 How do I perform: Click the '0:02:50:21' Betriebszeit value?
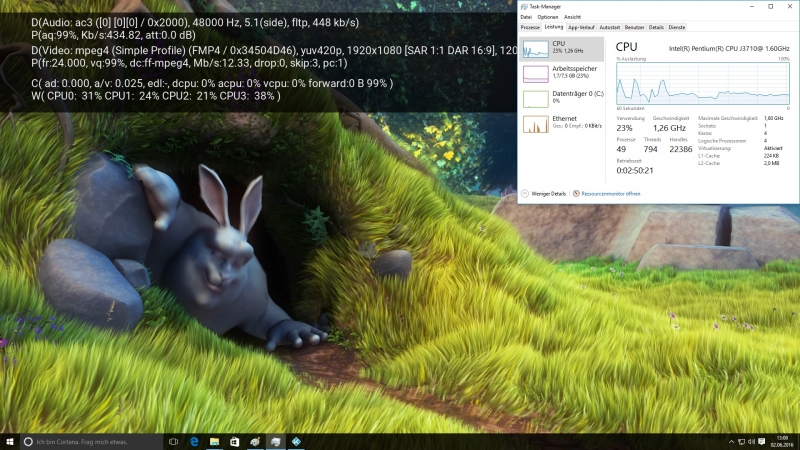(x=635, y=170)
